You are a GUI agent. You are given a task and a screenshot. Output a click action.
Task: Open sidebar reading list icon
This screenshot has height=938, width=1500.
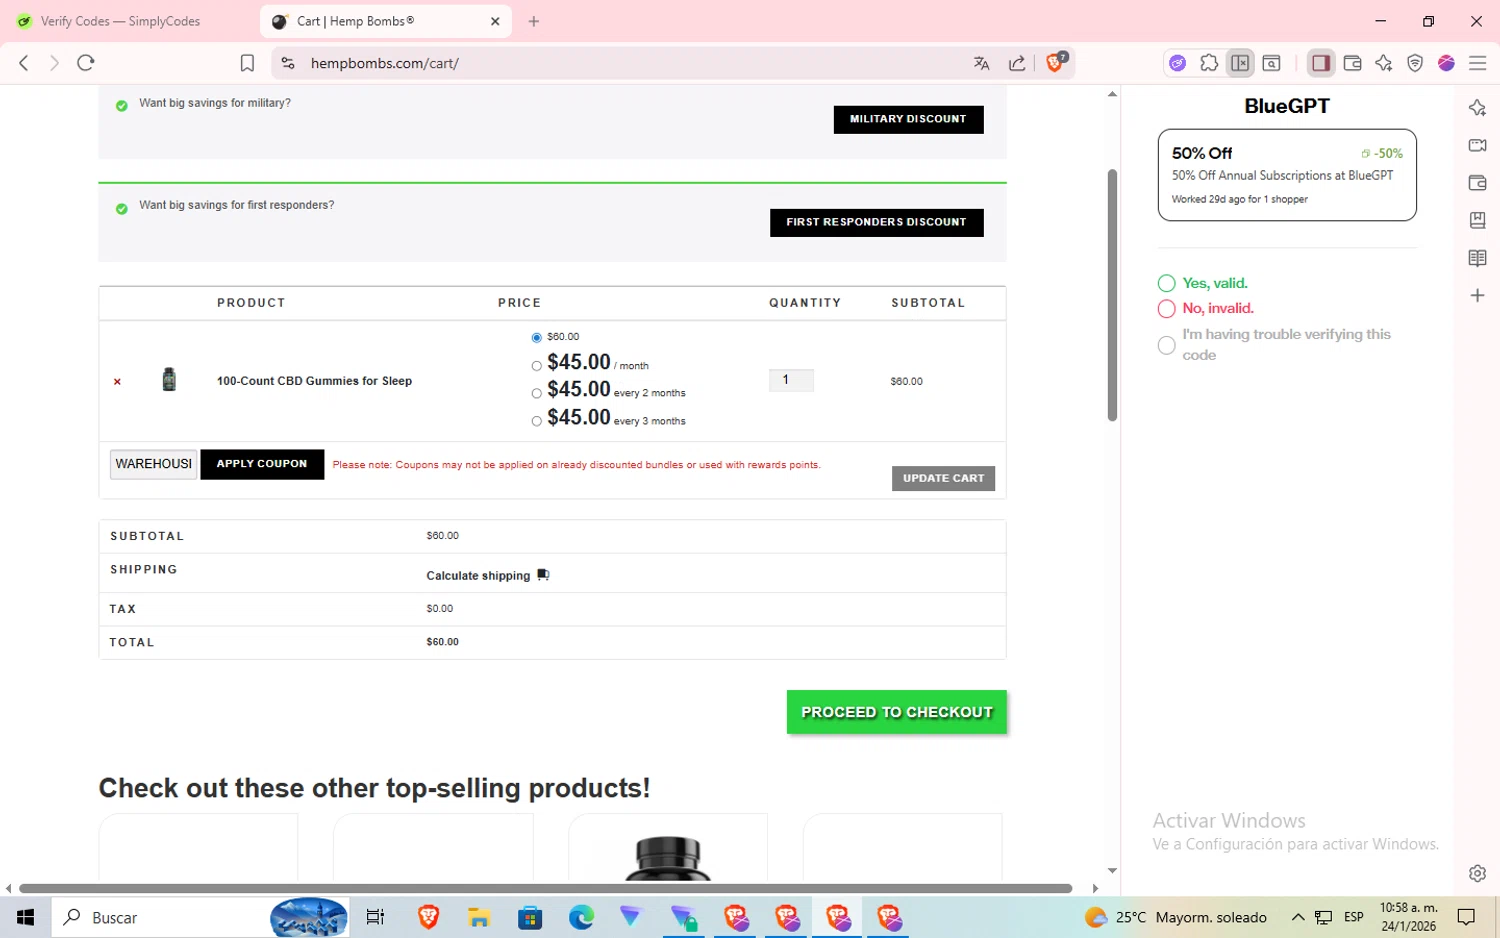1477,258
